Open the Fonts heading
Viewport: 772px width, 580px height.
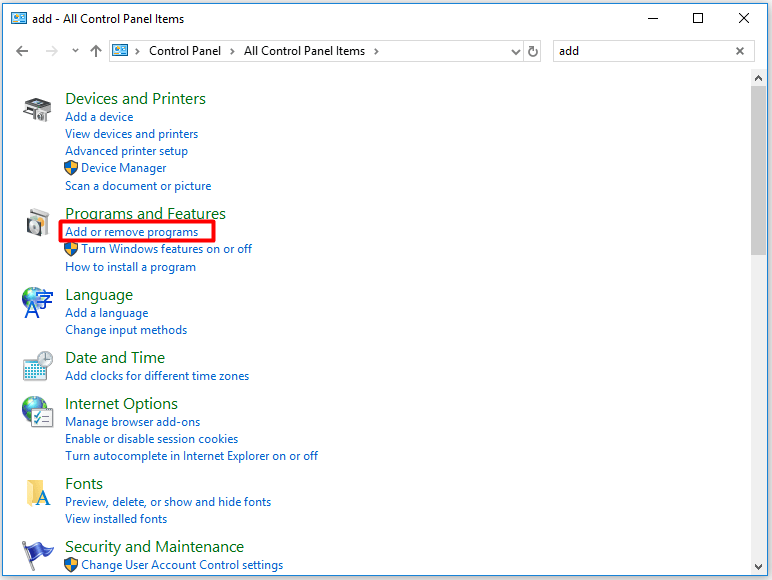(84, 483)
